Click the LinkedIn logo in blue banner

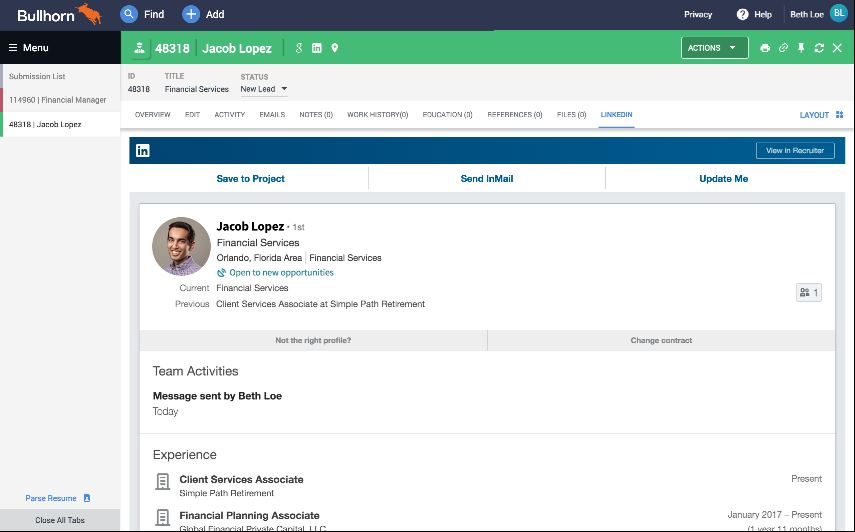[143, 150]
